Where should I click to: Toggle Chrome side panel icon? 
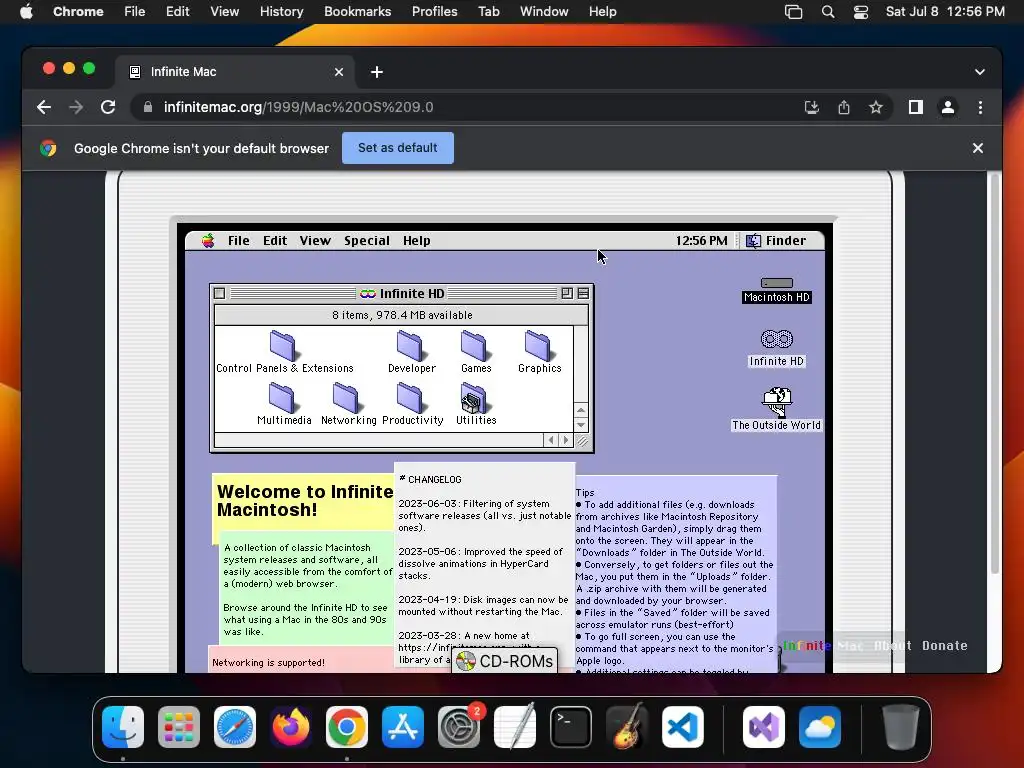point(916,107)
